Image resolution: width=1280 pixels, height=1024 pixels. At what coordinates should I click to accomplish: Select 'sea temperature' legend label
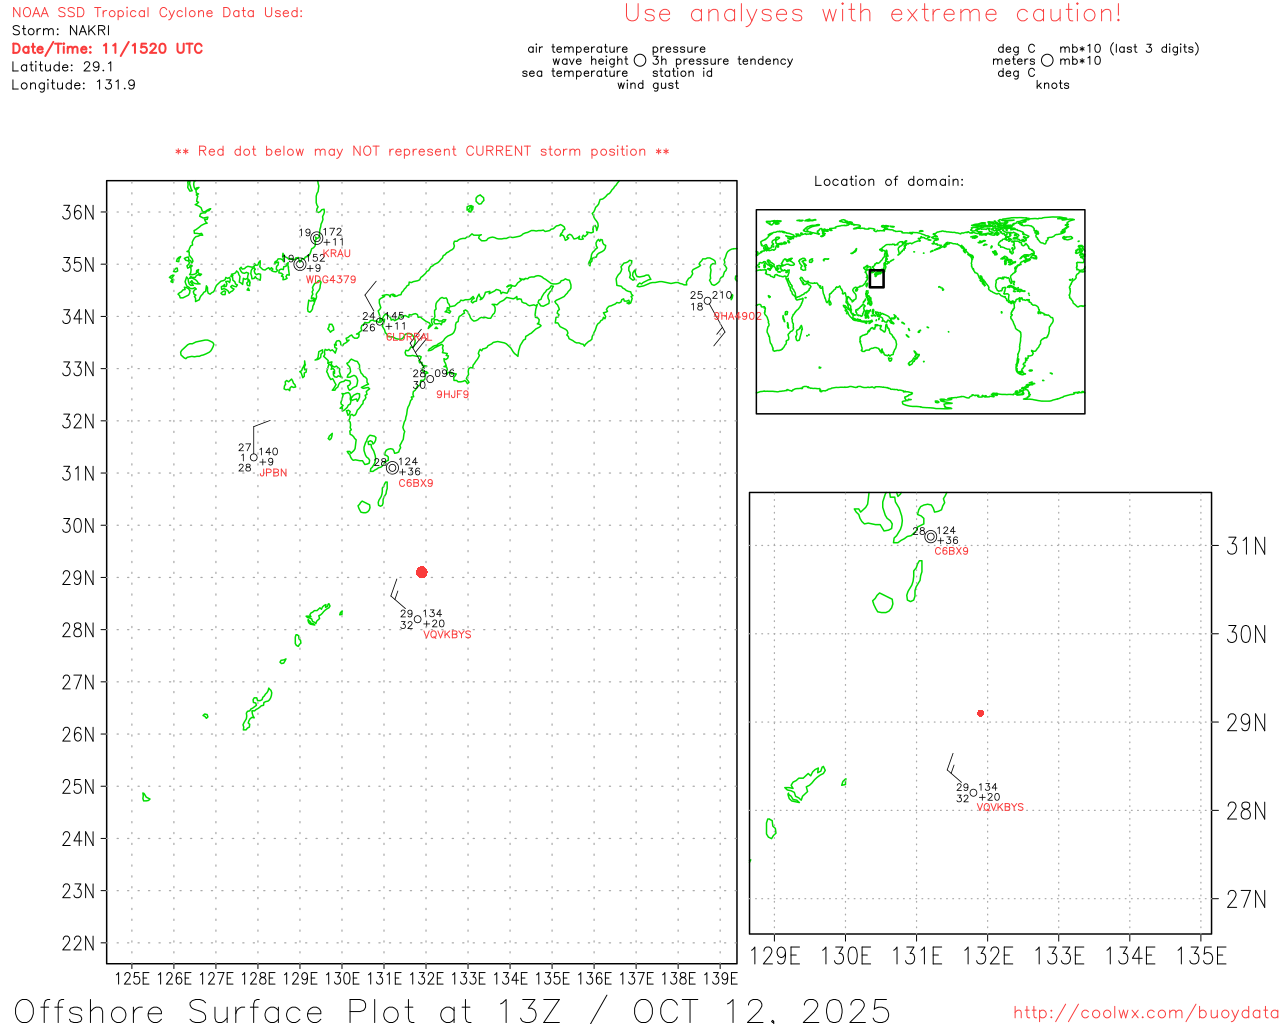click(575, 73)
